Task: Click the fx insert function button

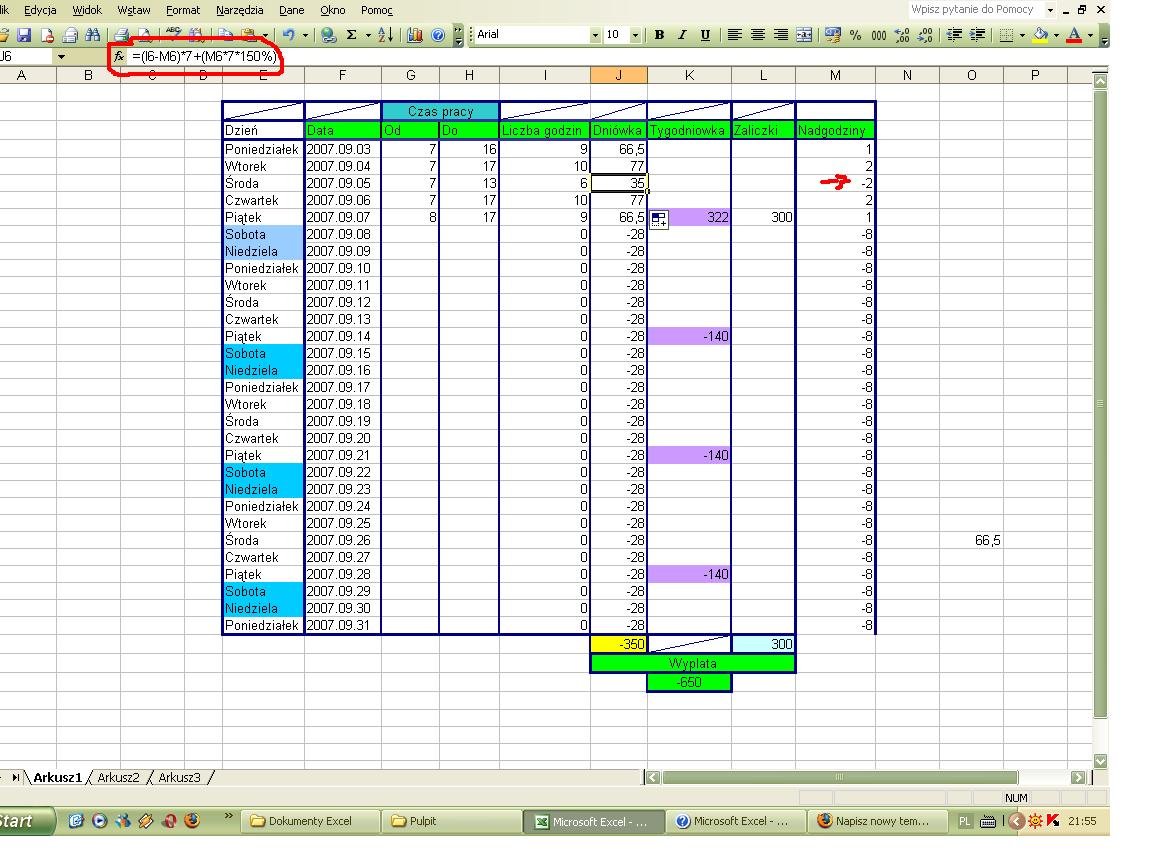Action: point(119,56)
